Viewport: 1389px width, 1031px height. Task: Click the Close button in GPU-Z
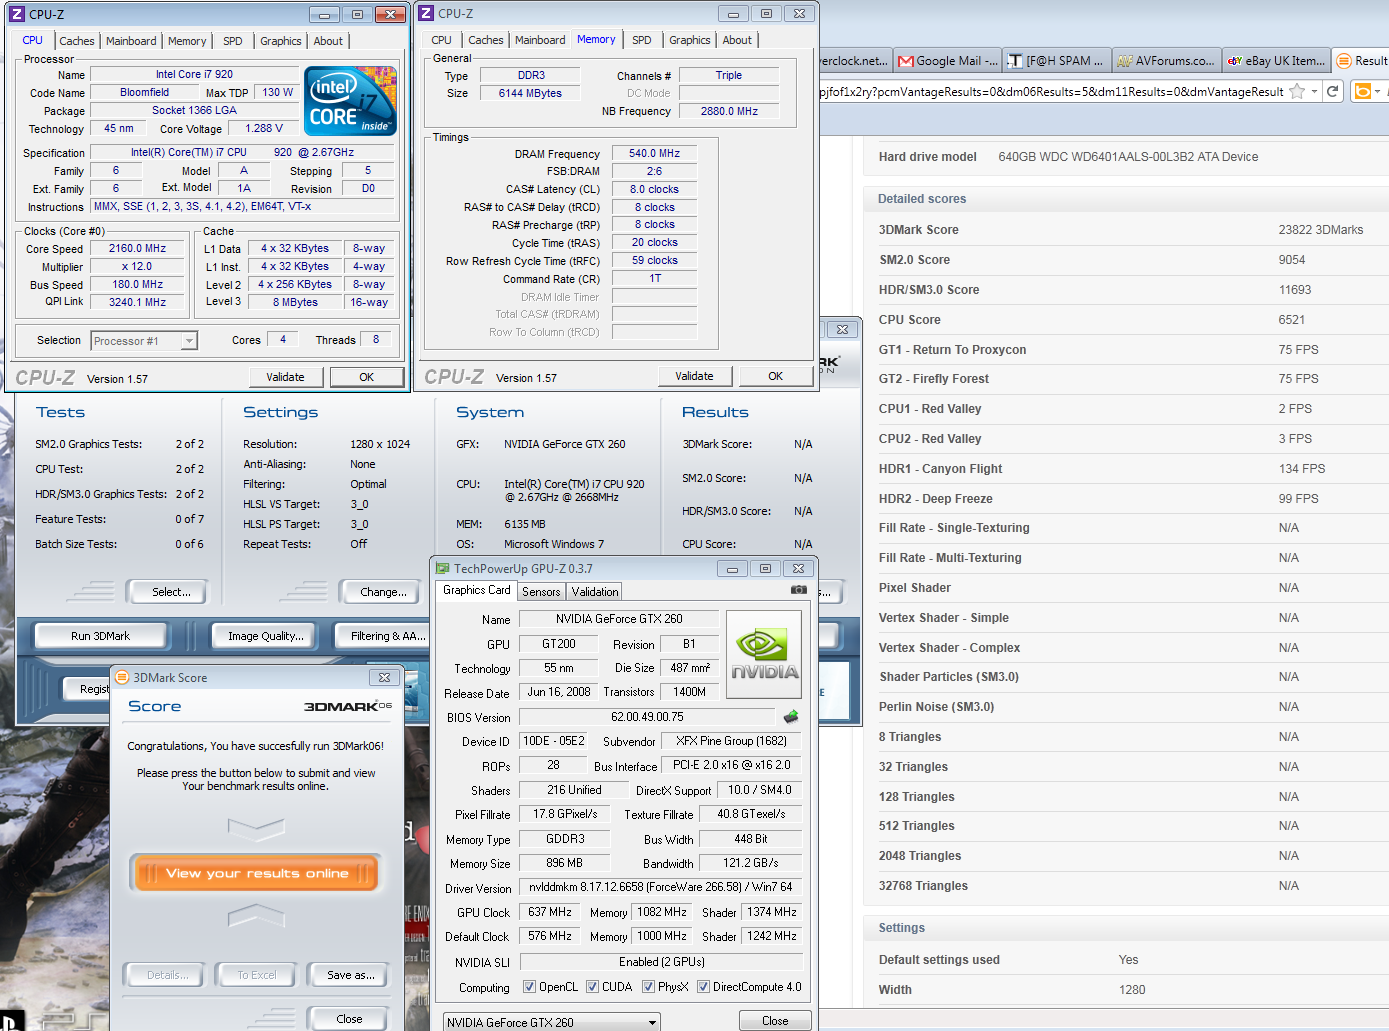click(x=775, y=1021)
